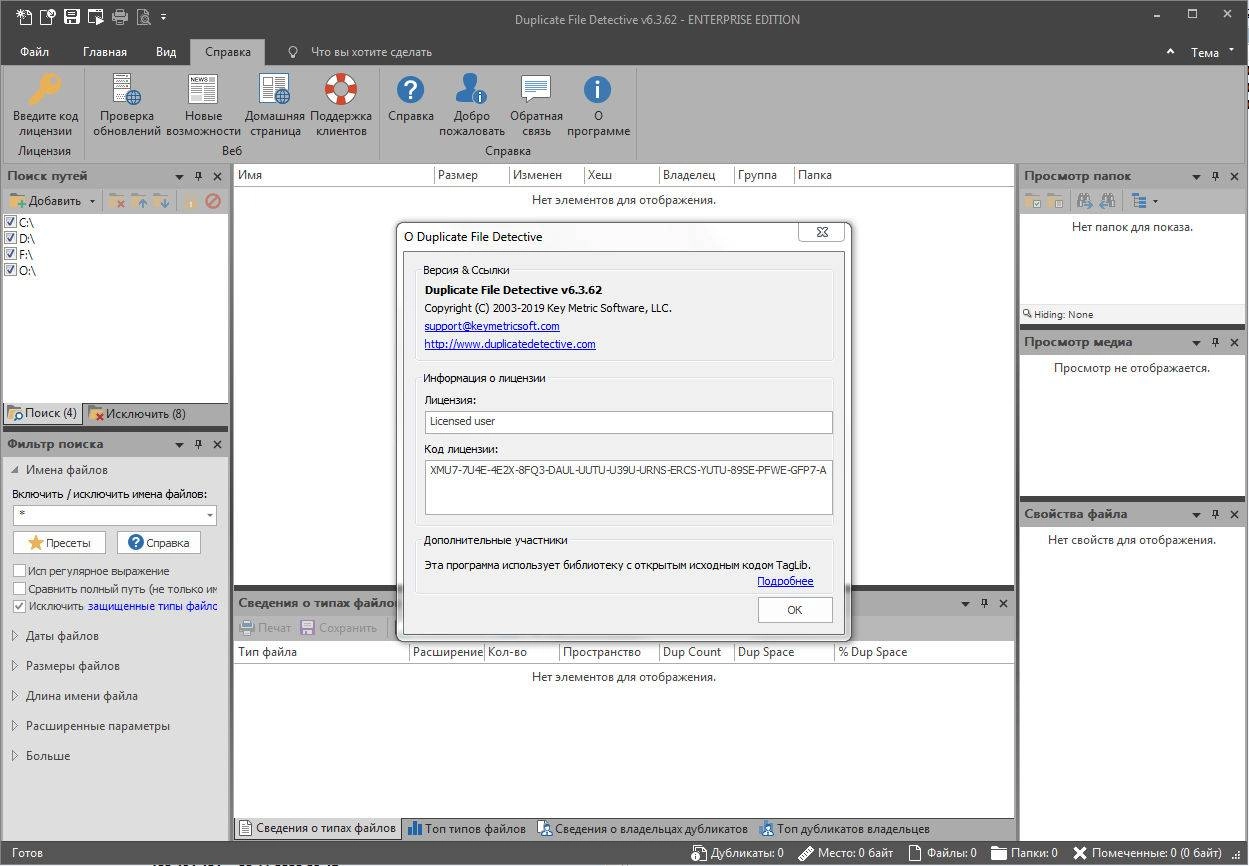Screen dimensions: 1249x866
Task: Expand the Размеры файлов section
Action: [x=15, y=666]
